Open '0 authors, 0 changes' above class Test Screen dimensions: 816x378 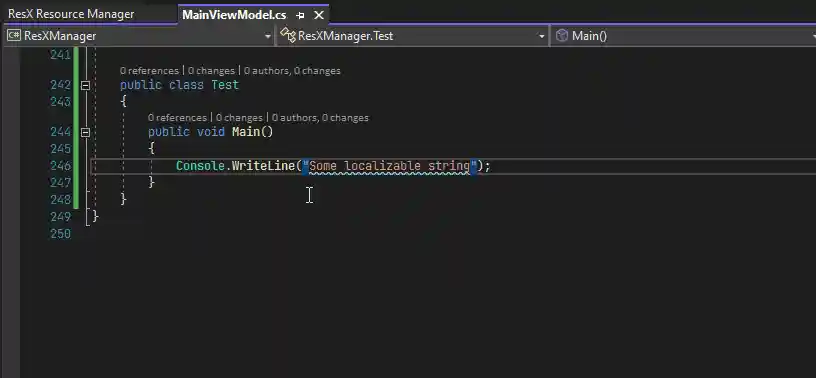coord(292,71)
